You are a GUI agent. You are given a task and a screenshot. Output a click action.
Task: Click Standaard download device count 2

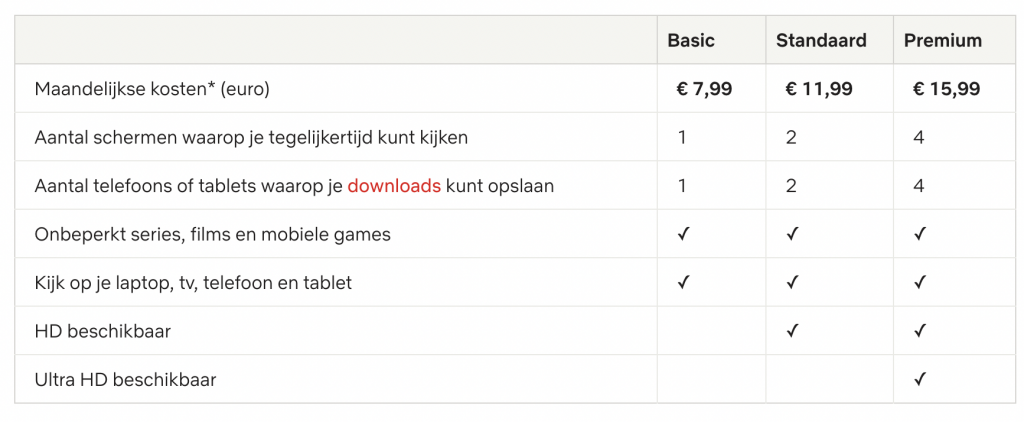click(x=792, y=186)
